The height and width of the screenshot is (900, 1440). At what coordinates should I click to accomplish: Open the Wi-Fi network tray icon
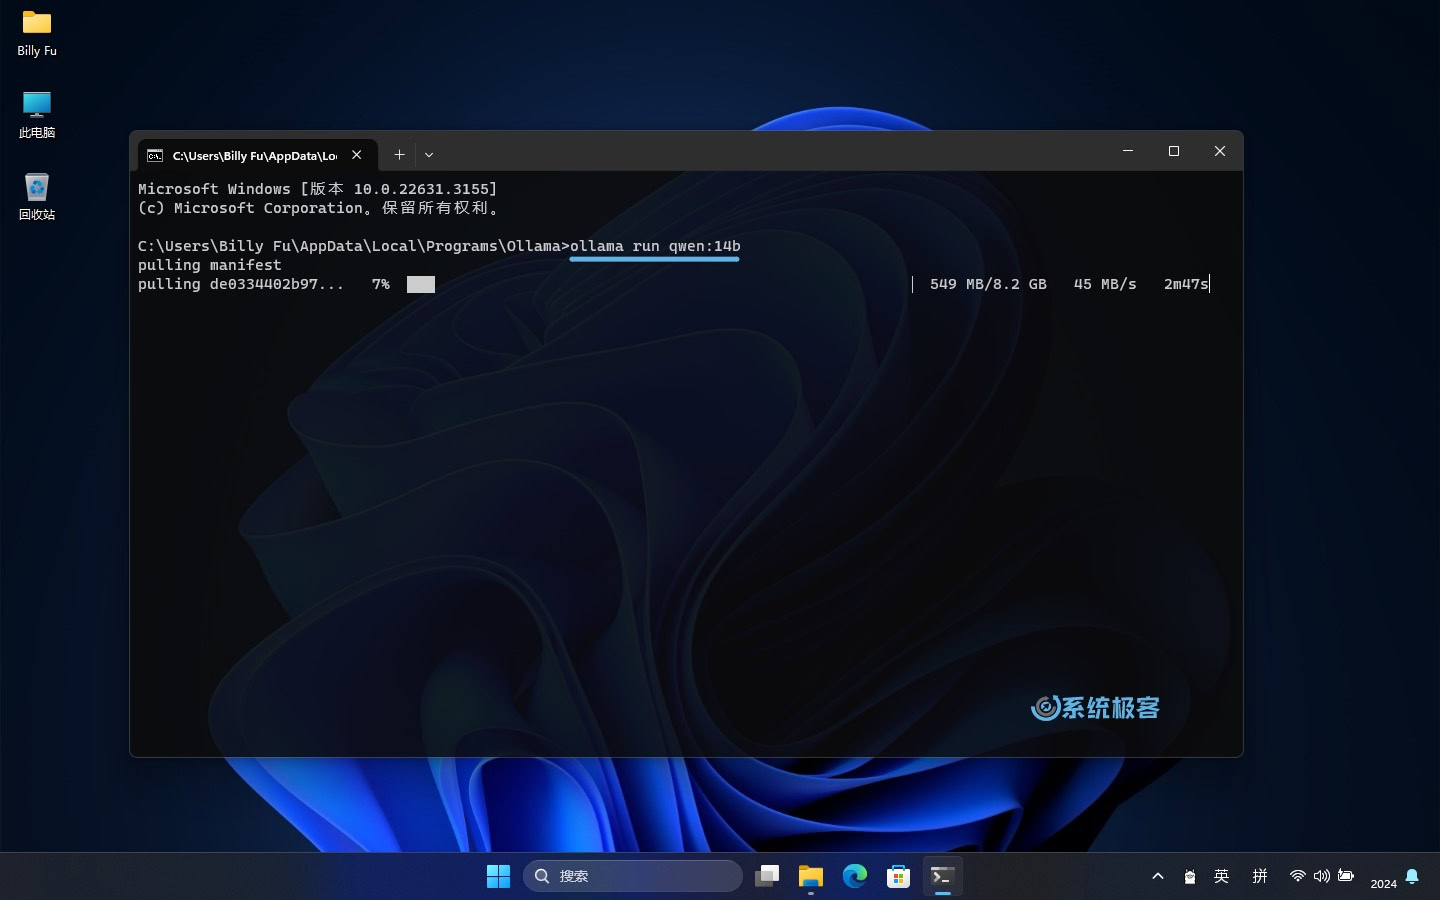1298,876
